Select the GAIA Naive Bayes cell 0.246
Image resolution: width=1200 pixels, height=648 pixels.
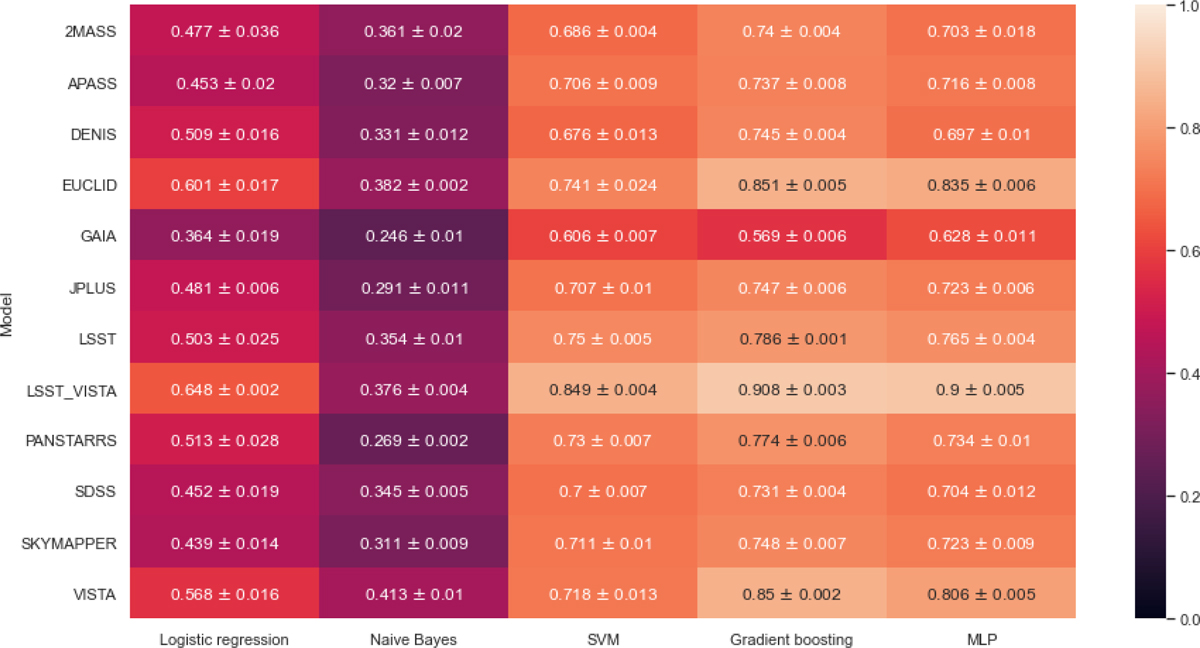pos(414,237)
